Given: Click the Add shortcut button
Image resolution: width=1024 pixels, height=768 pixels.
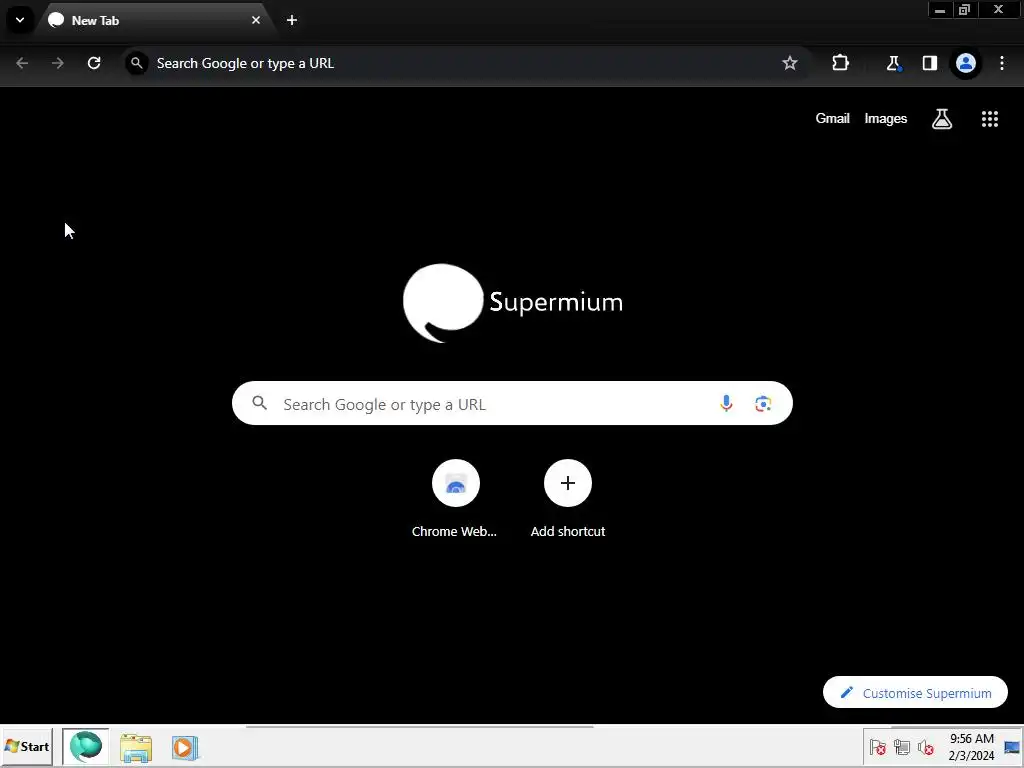Looking at the screenshot, I should 568,500.
